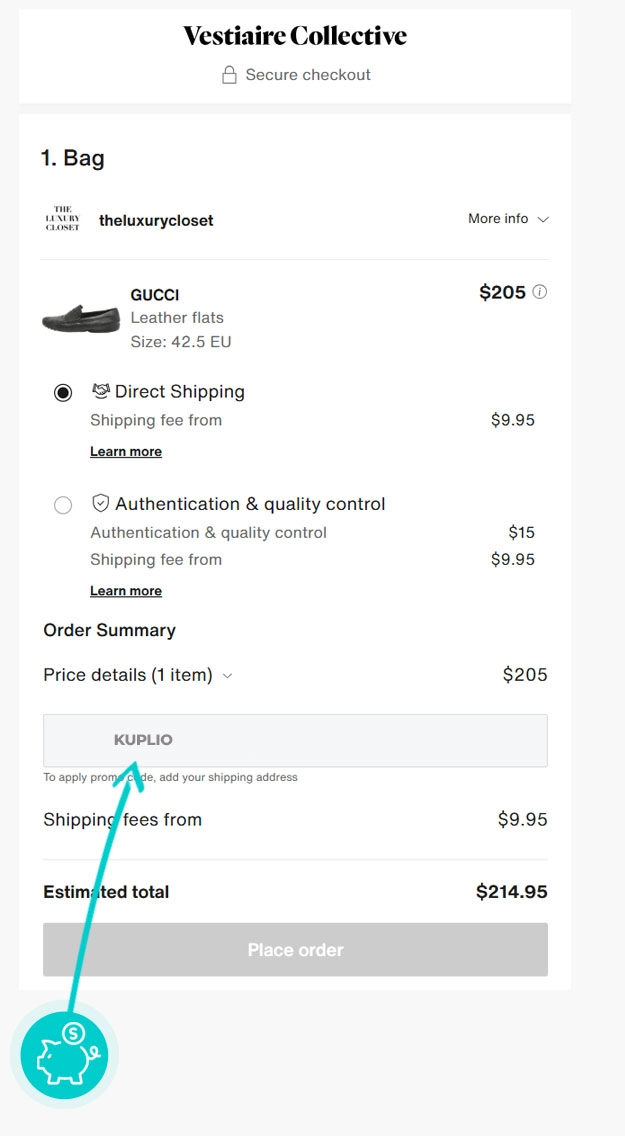Viewport: 625px width, 1136px height.
Task: Click the GUCCI product title
Action: click(155, 295)
